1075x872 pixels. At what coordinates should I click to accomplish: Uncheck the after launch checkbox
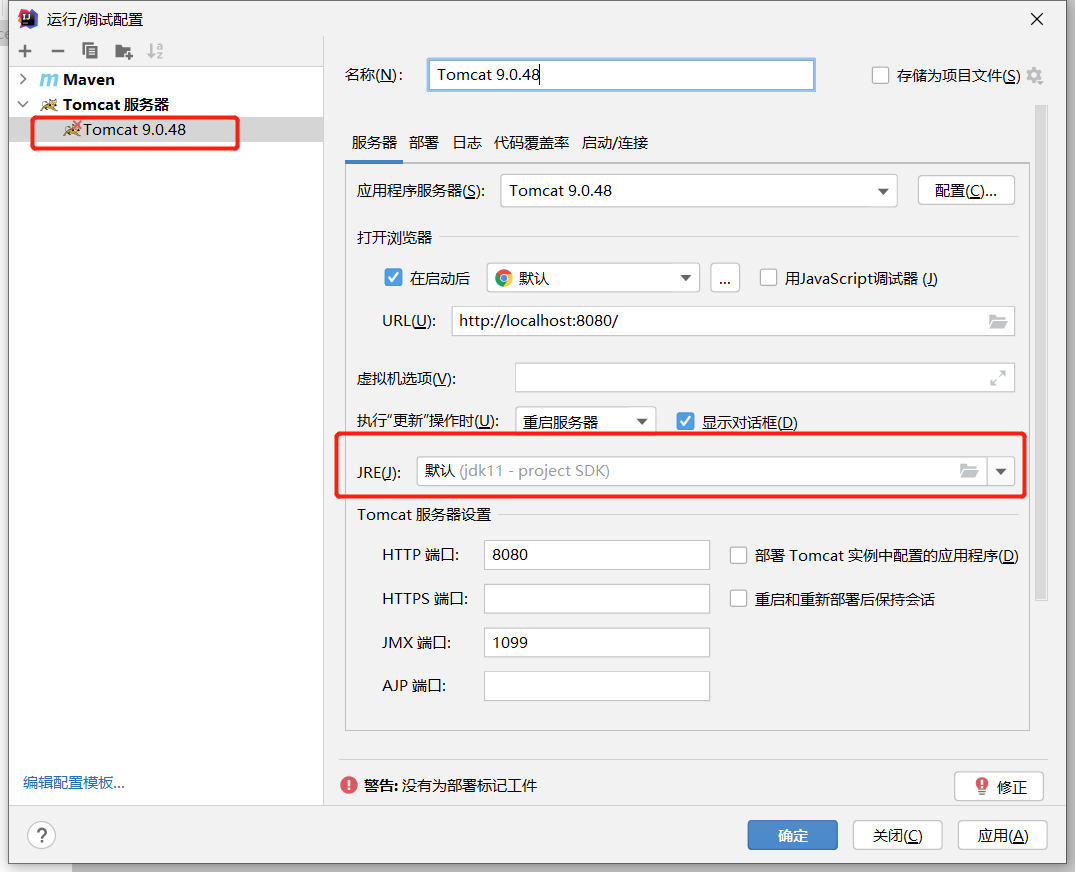394,278
